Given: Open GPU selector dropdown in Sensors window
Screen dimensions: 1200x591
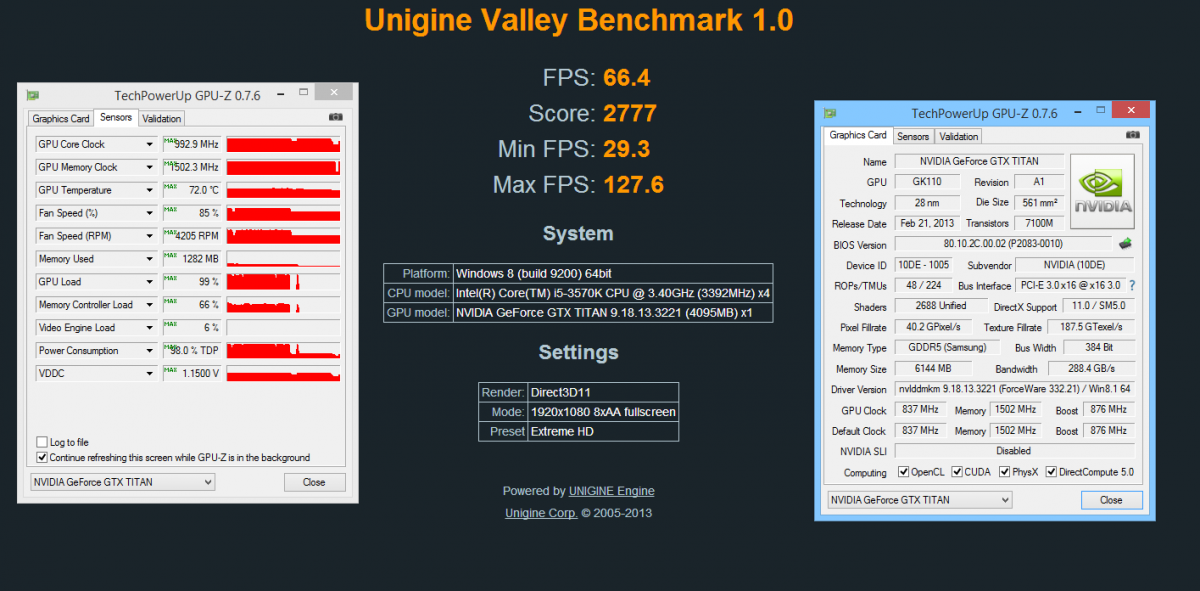Looking at the screenshot, I should (x=121, y=482).
